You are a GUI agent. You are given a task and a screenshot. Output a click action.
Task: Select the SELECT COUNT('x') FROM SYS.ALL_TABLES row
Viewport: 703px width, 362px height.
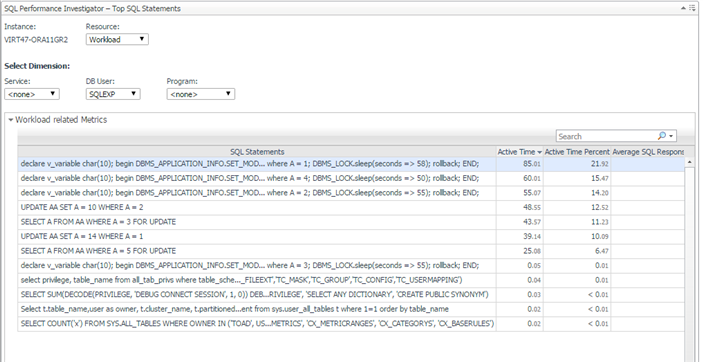[x=257, y=323]
